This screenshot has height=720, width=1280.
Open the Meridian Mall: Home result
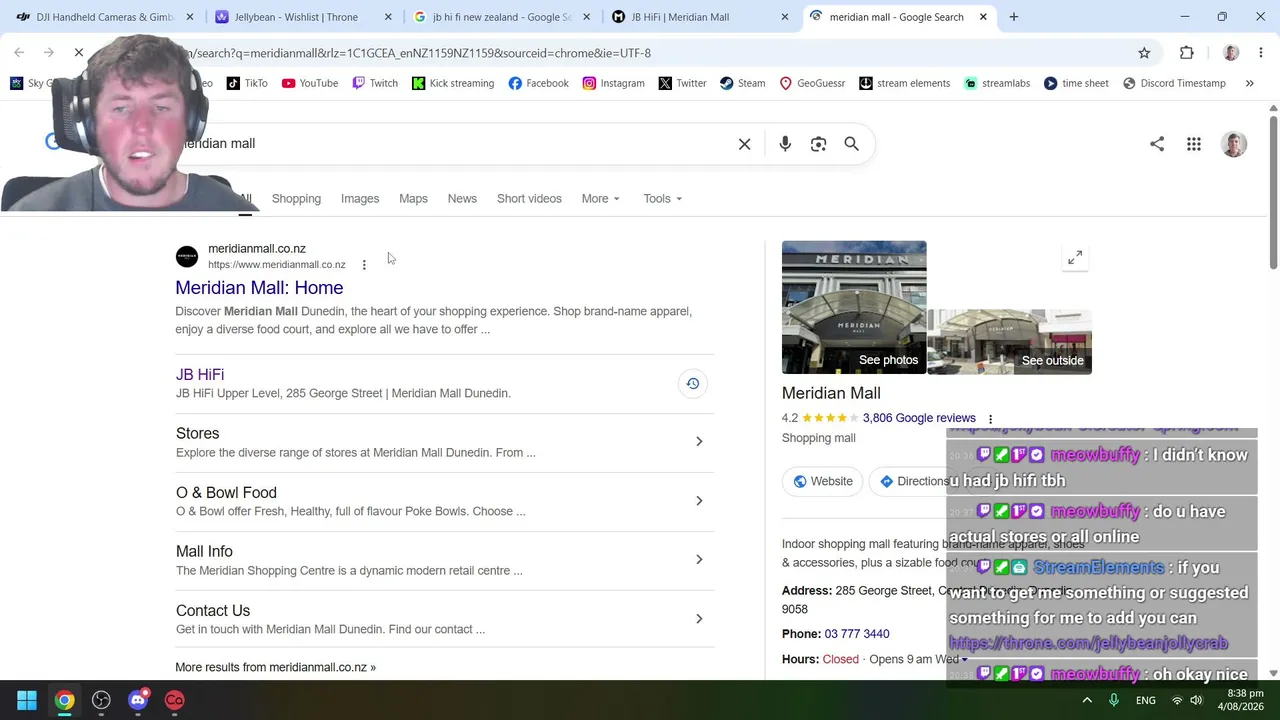tap(259, 288)
